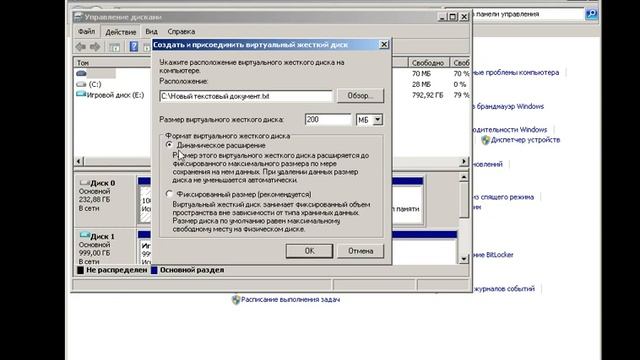Click the search magnifier icon in Control Panel
Screen dimensions: 640x360
(591, 14)
